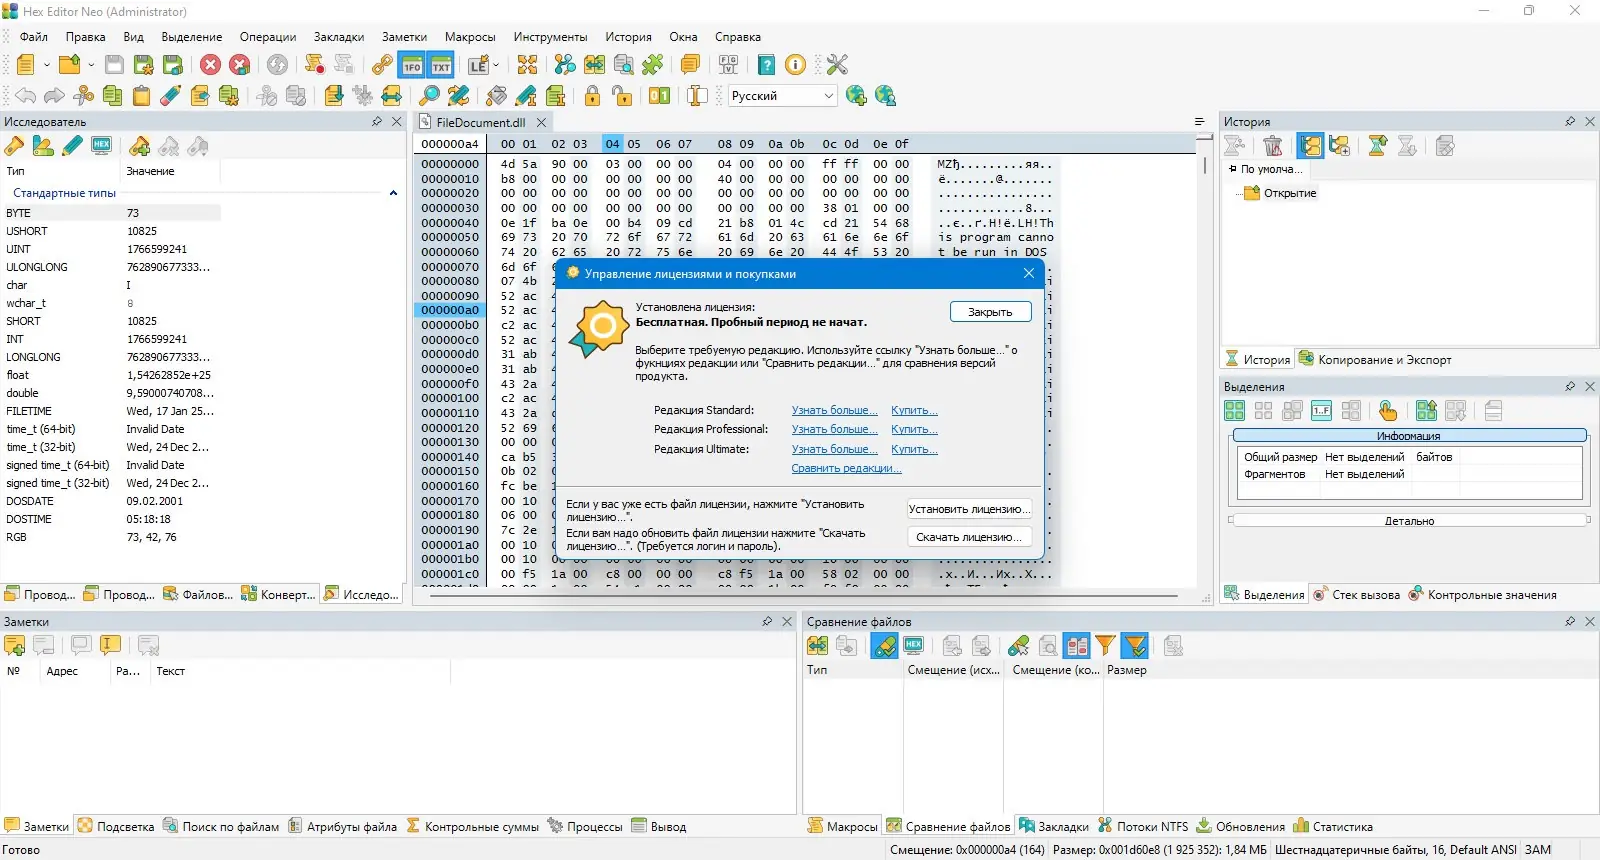Click the Сравнить редакции link
This screenshot has width=1600, height=860.
coord(846,469)
